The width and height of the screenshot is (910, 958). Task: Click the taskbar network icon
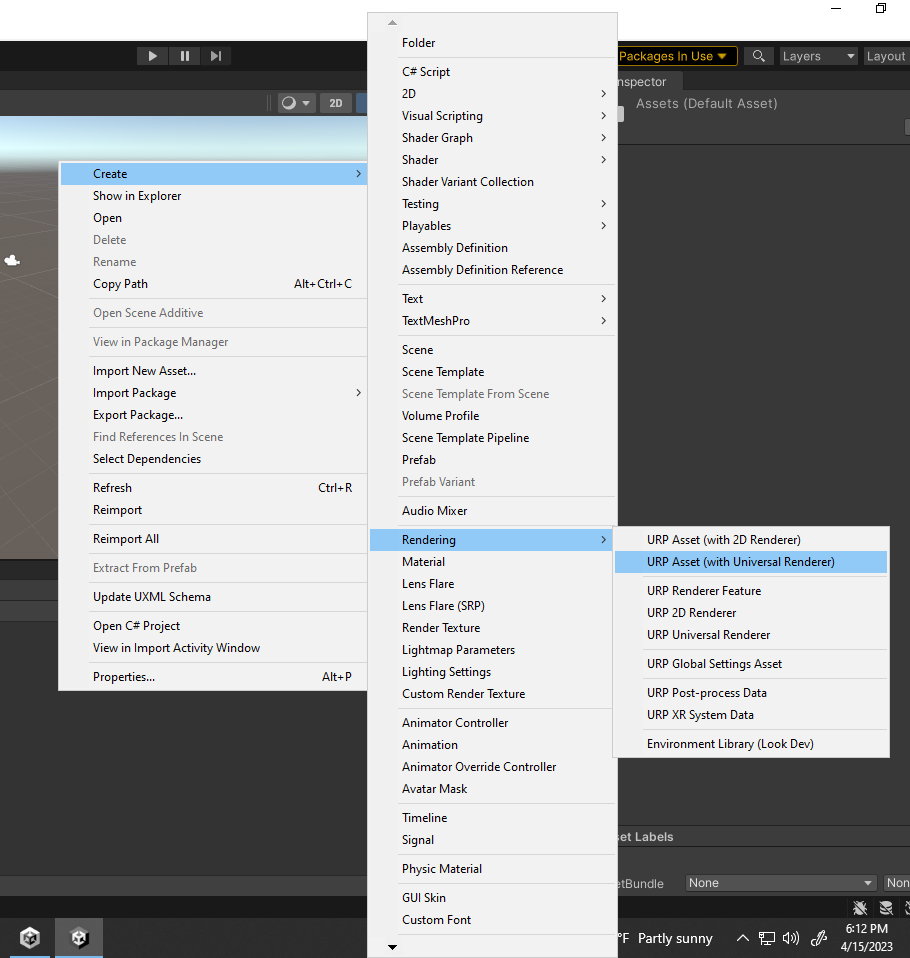(x=767, y=938)
